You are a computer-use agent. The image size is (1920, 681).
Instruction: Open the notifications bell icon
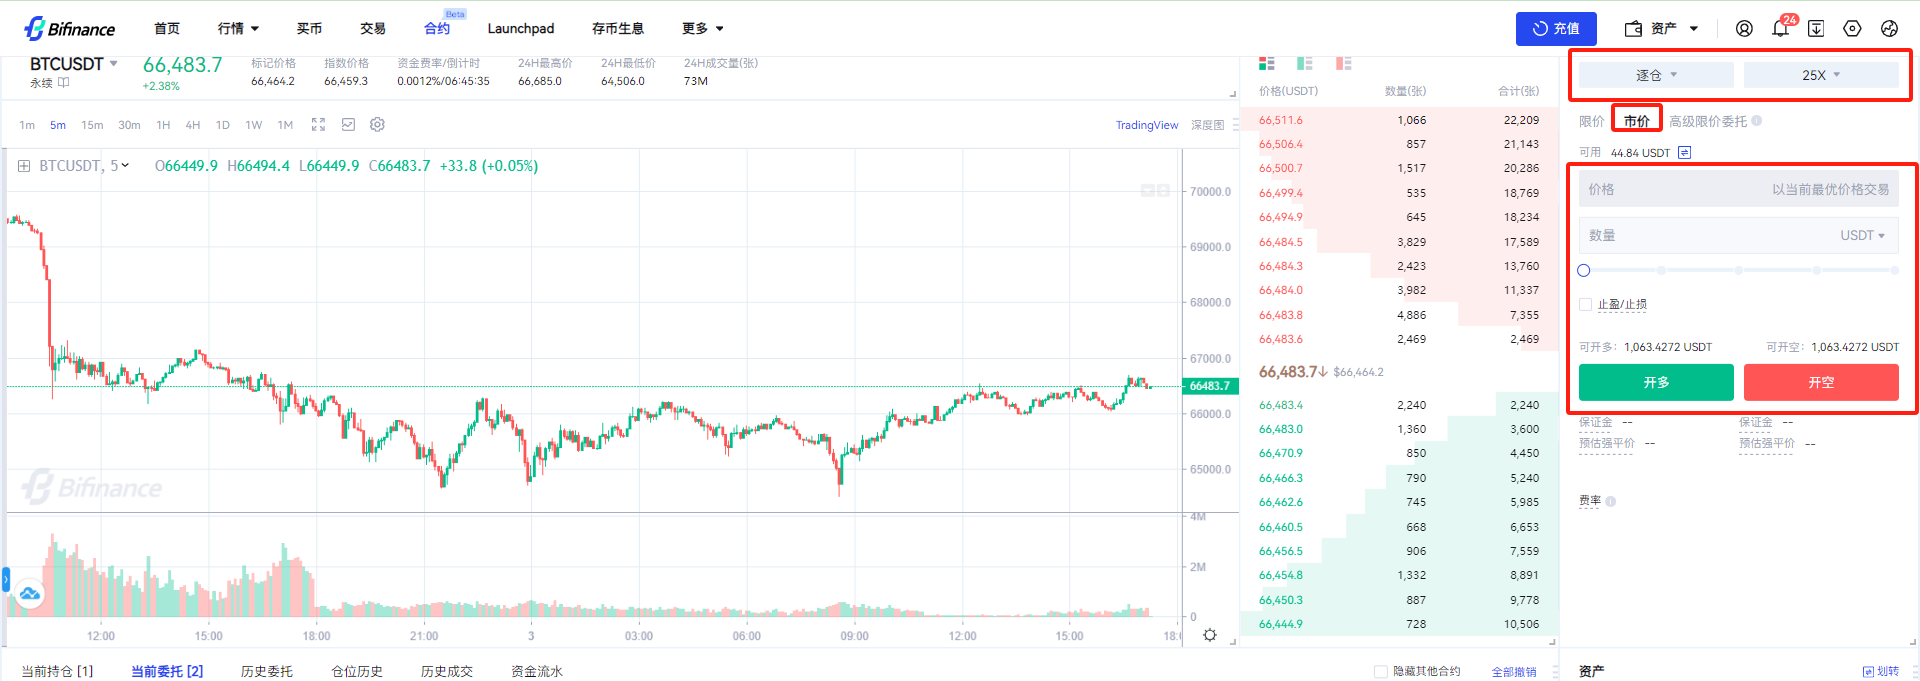click(x=1780, y=29)
